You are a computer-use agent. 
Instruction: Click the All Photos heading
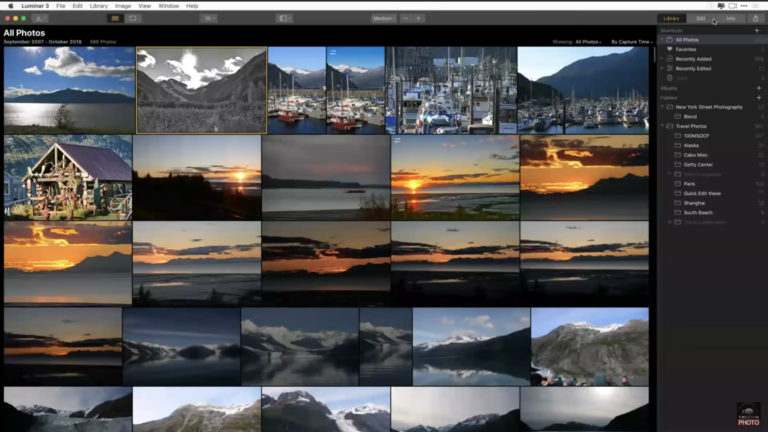point(24,33)
